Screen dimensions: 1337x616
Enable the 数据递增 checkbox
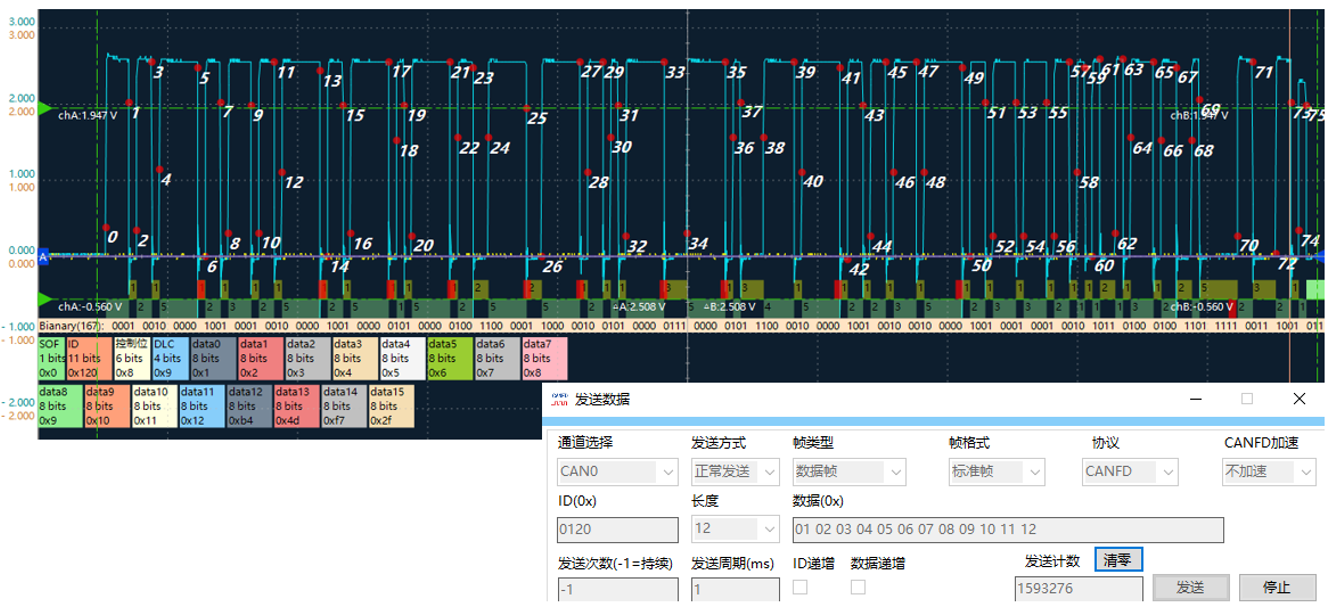coord(858,588)
